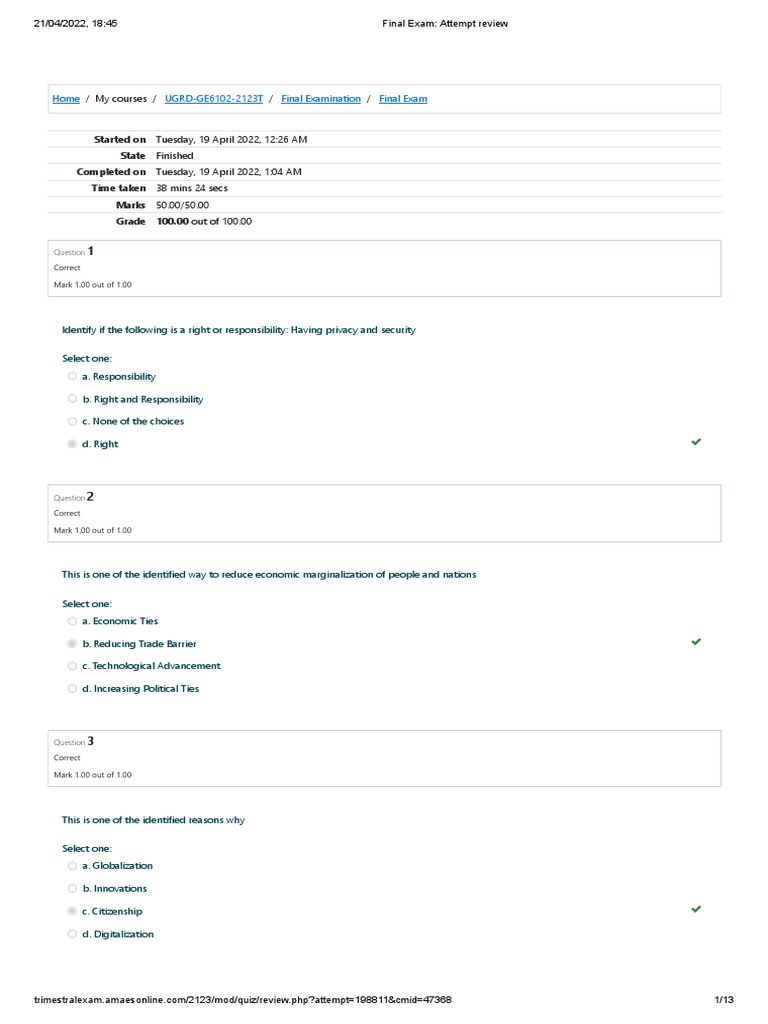Screen dimensions: 768x1024
Task: Pick the 'a. Globalization' radio button
Action: click(72, 866)
